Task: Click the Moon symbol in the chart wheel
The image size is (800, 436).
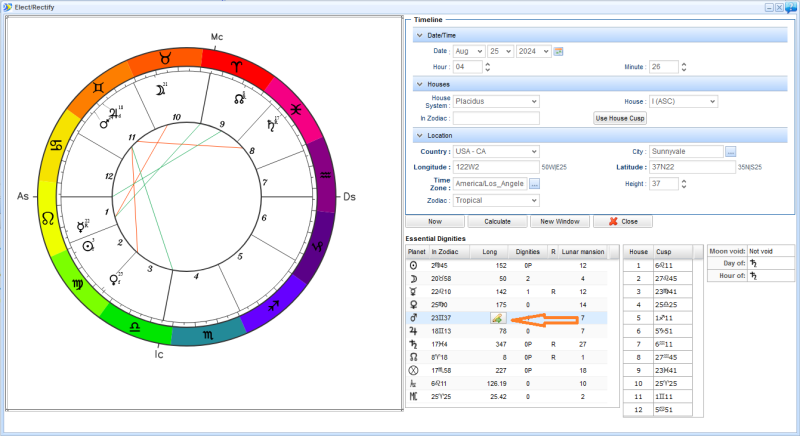Action: point(159,90)
